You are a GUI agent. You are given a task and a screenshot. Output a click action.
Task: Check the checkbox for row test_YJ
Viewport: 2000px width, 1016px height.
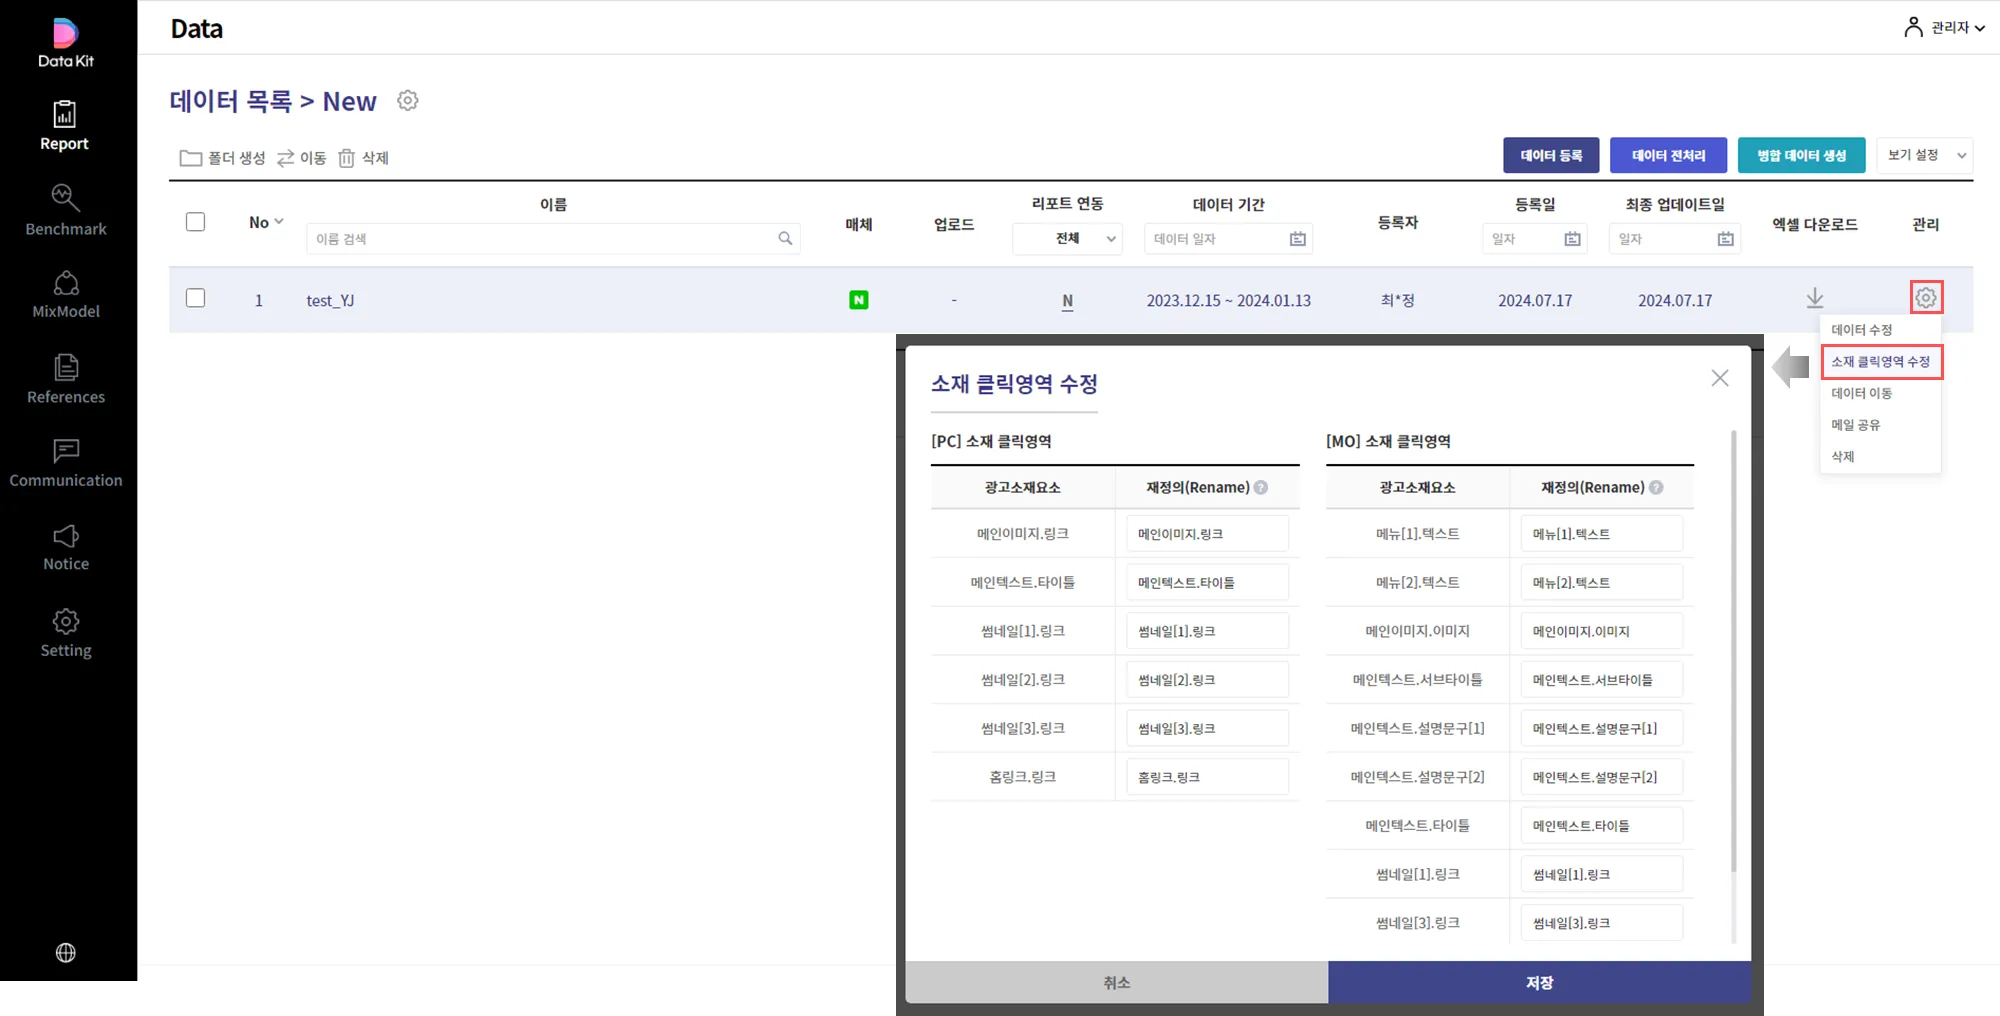click(196, 298)
